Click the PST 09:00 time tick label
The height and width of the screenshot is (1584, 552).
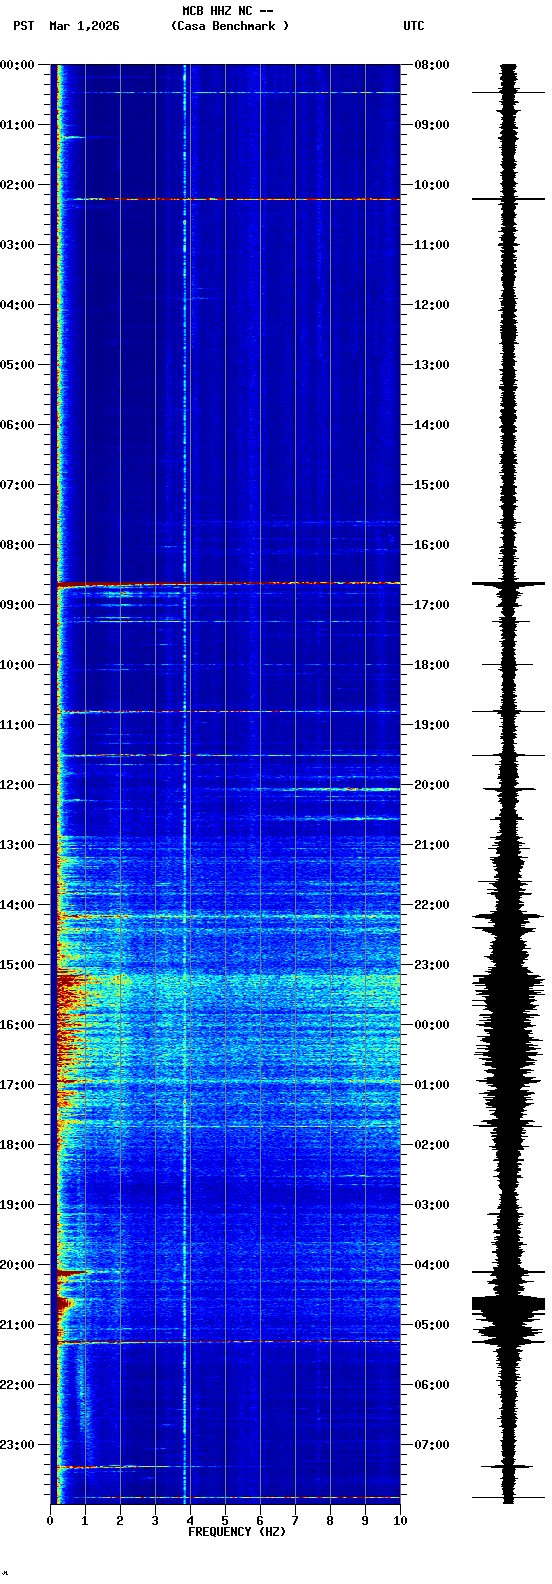tap(16, 605)
